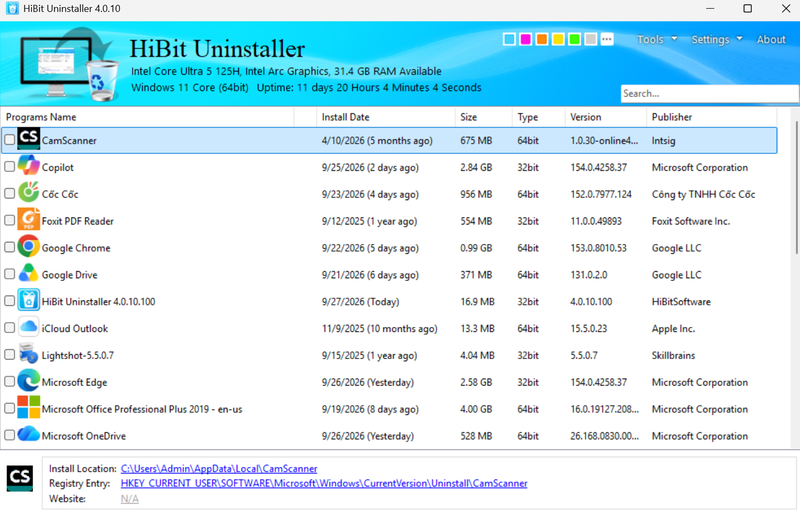
Task: Sort by Publisher column header
Action: 712,117
